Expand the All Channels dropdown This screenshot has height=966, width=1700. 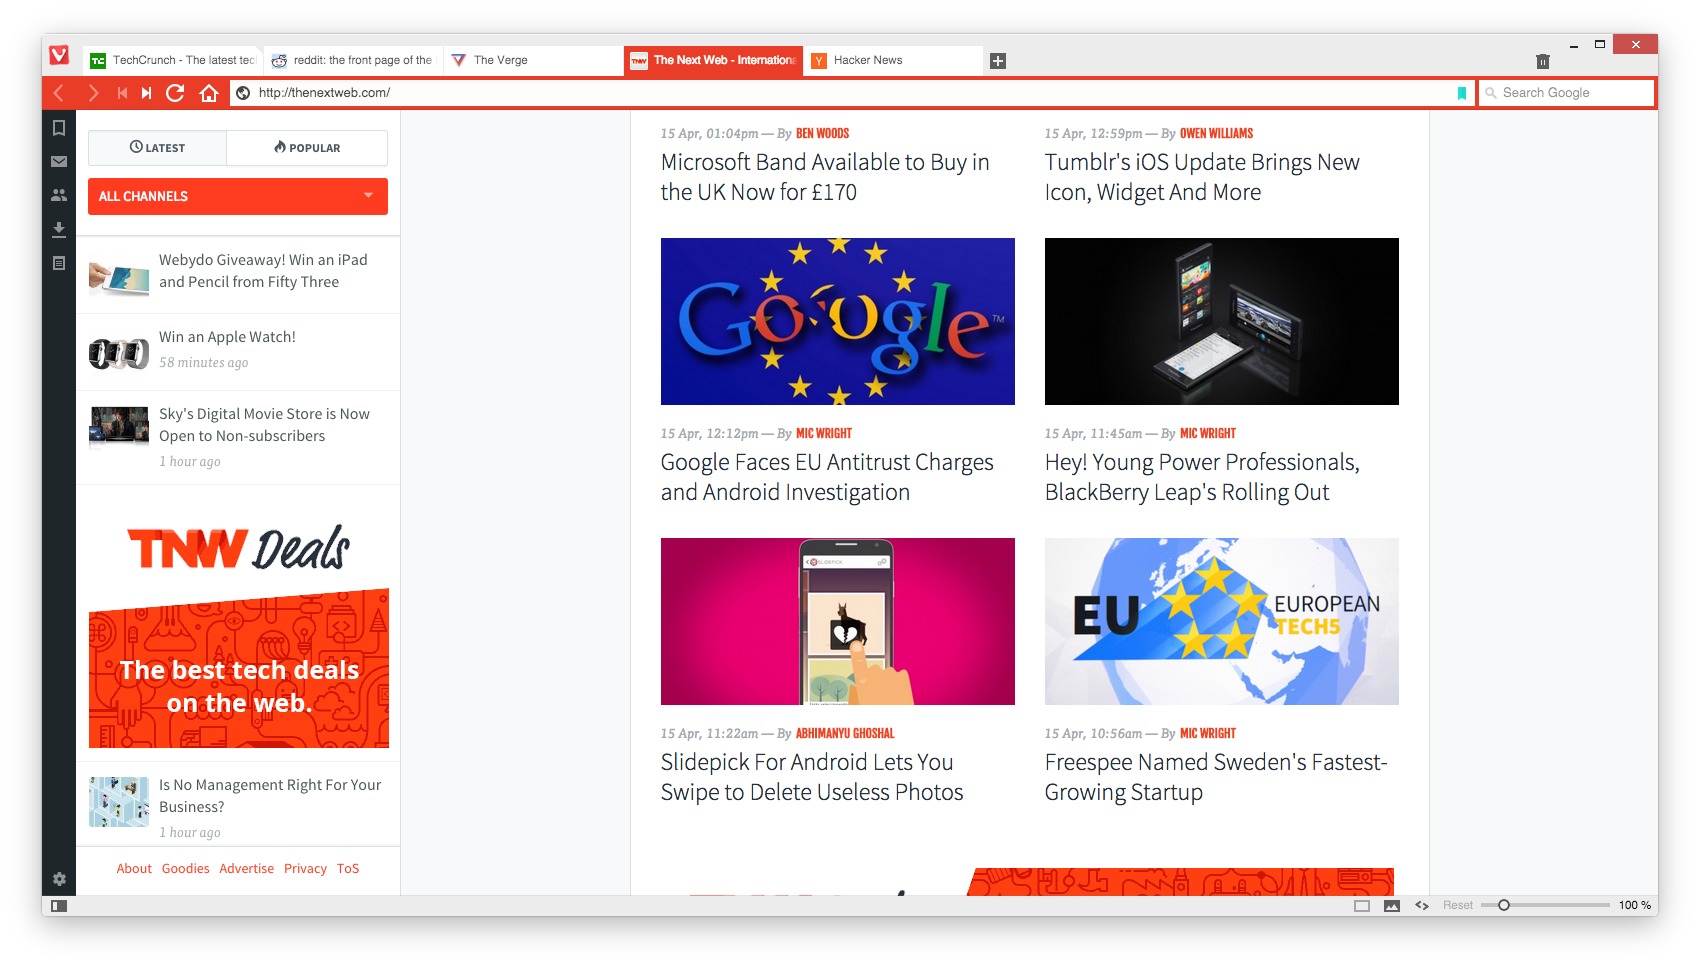coord(238,196)
